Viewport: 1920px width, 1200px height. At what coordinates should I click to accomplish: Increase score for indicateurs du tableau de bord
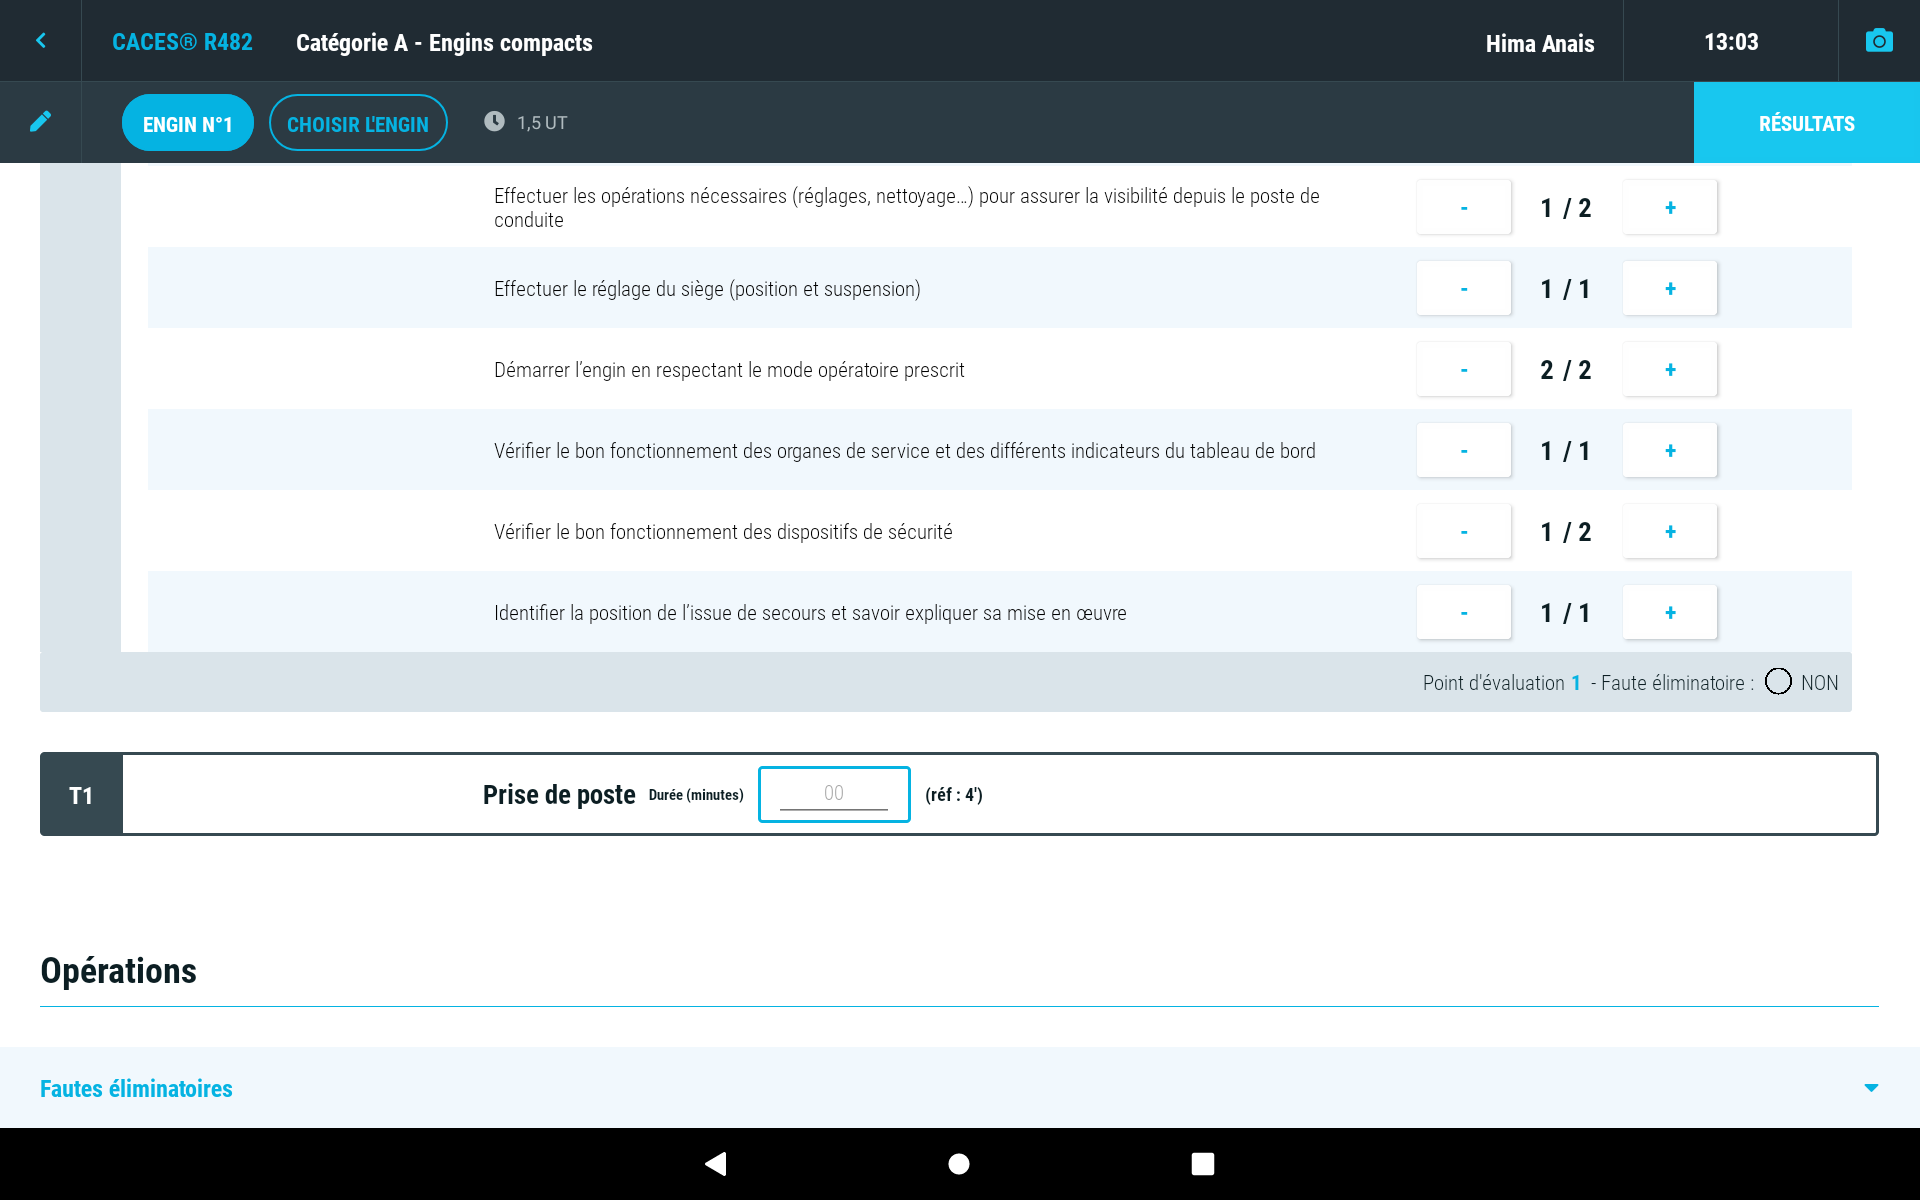(1670, 450)
